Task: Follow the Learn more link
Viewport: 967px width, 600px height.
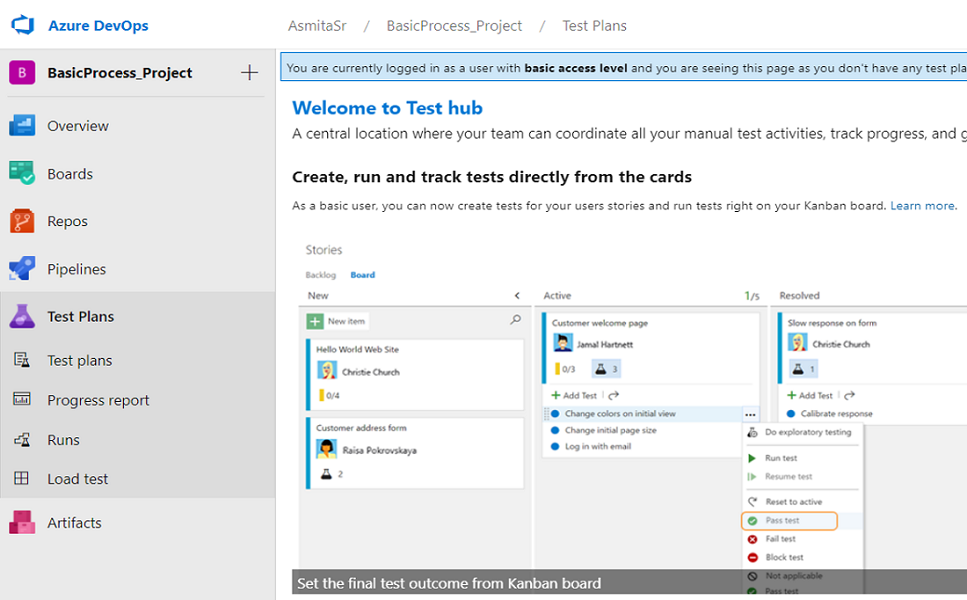Action: [x=922, y=206]
